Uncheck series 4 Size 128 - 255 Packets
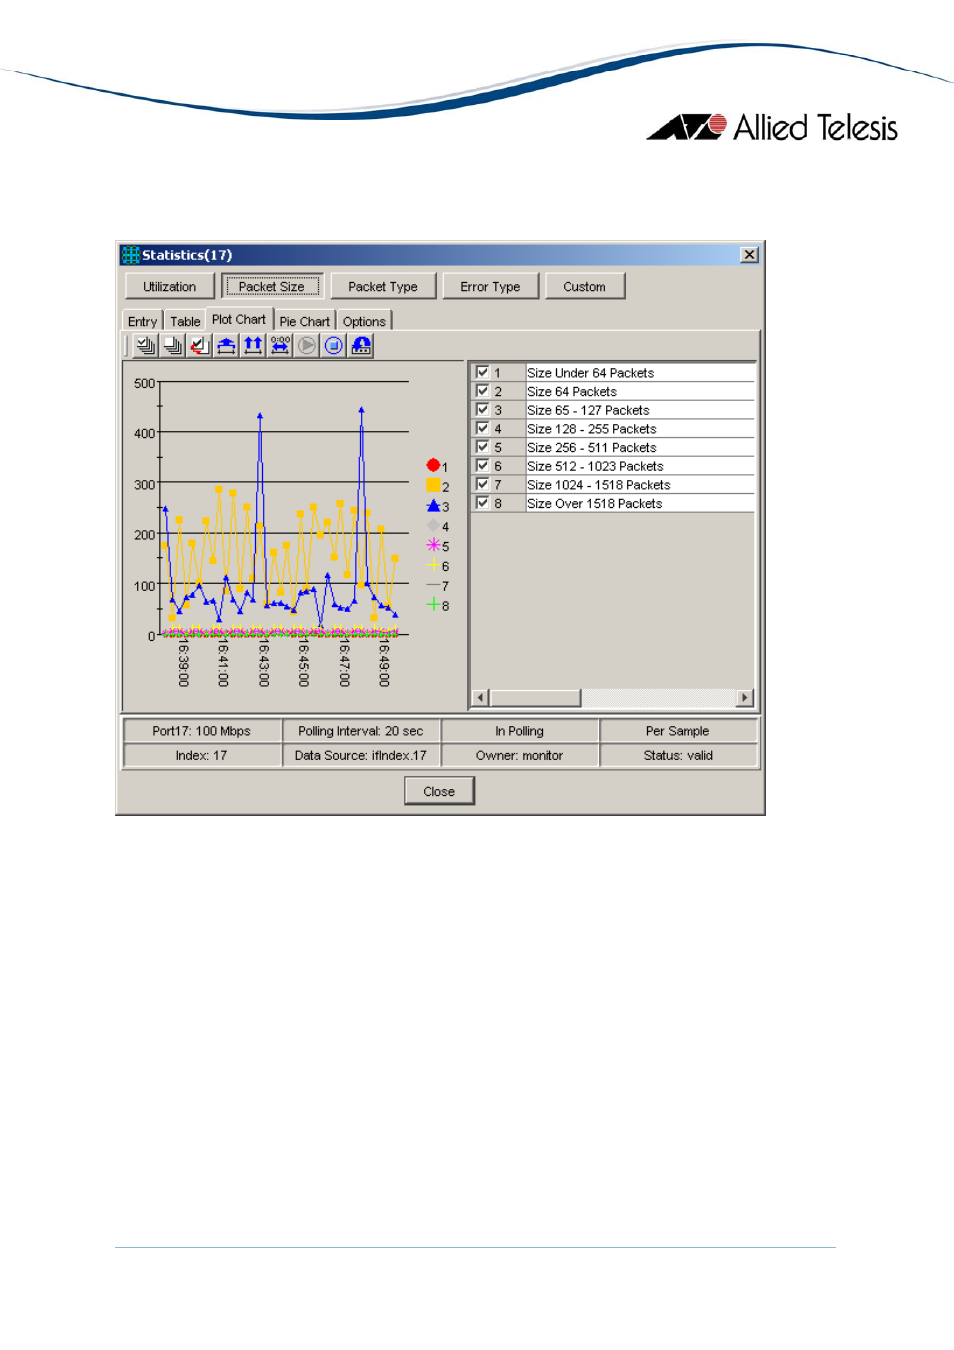954x1350 pixels. pyautogui.click(x=482, y=428)
